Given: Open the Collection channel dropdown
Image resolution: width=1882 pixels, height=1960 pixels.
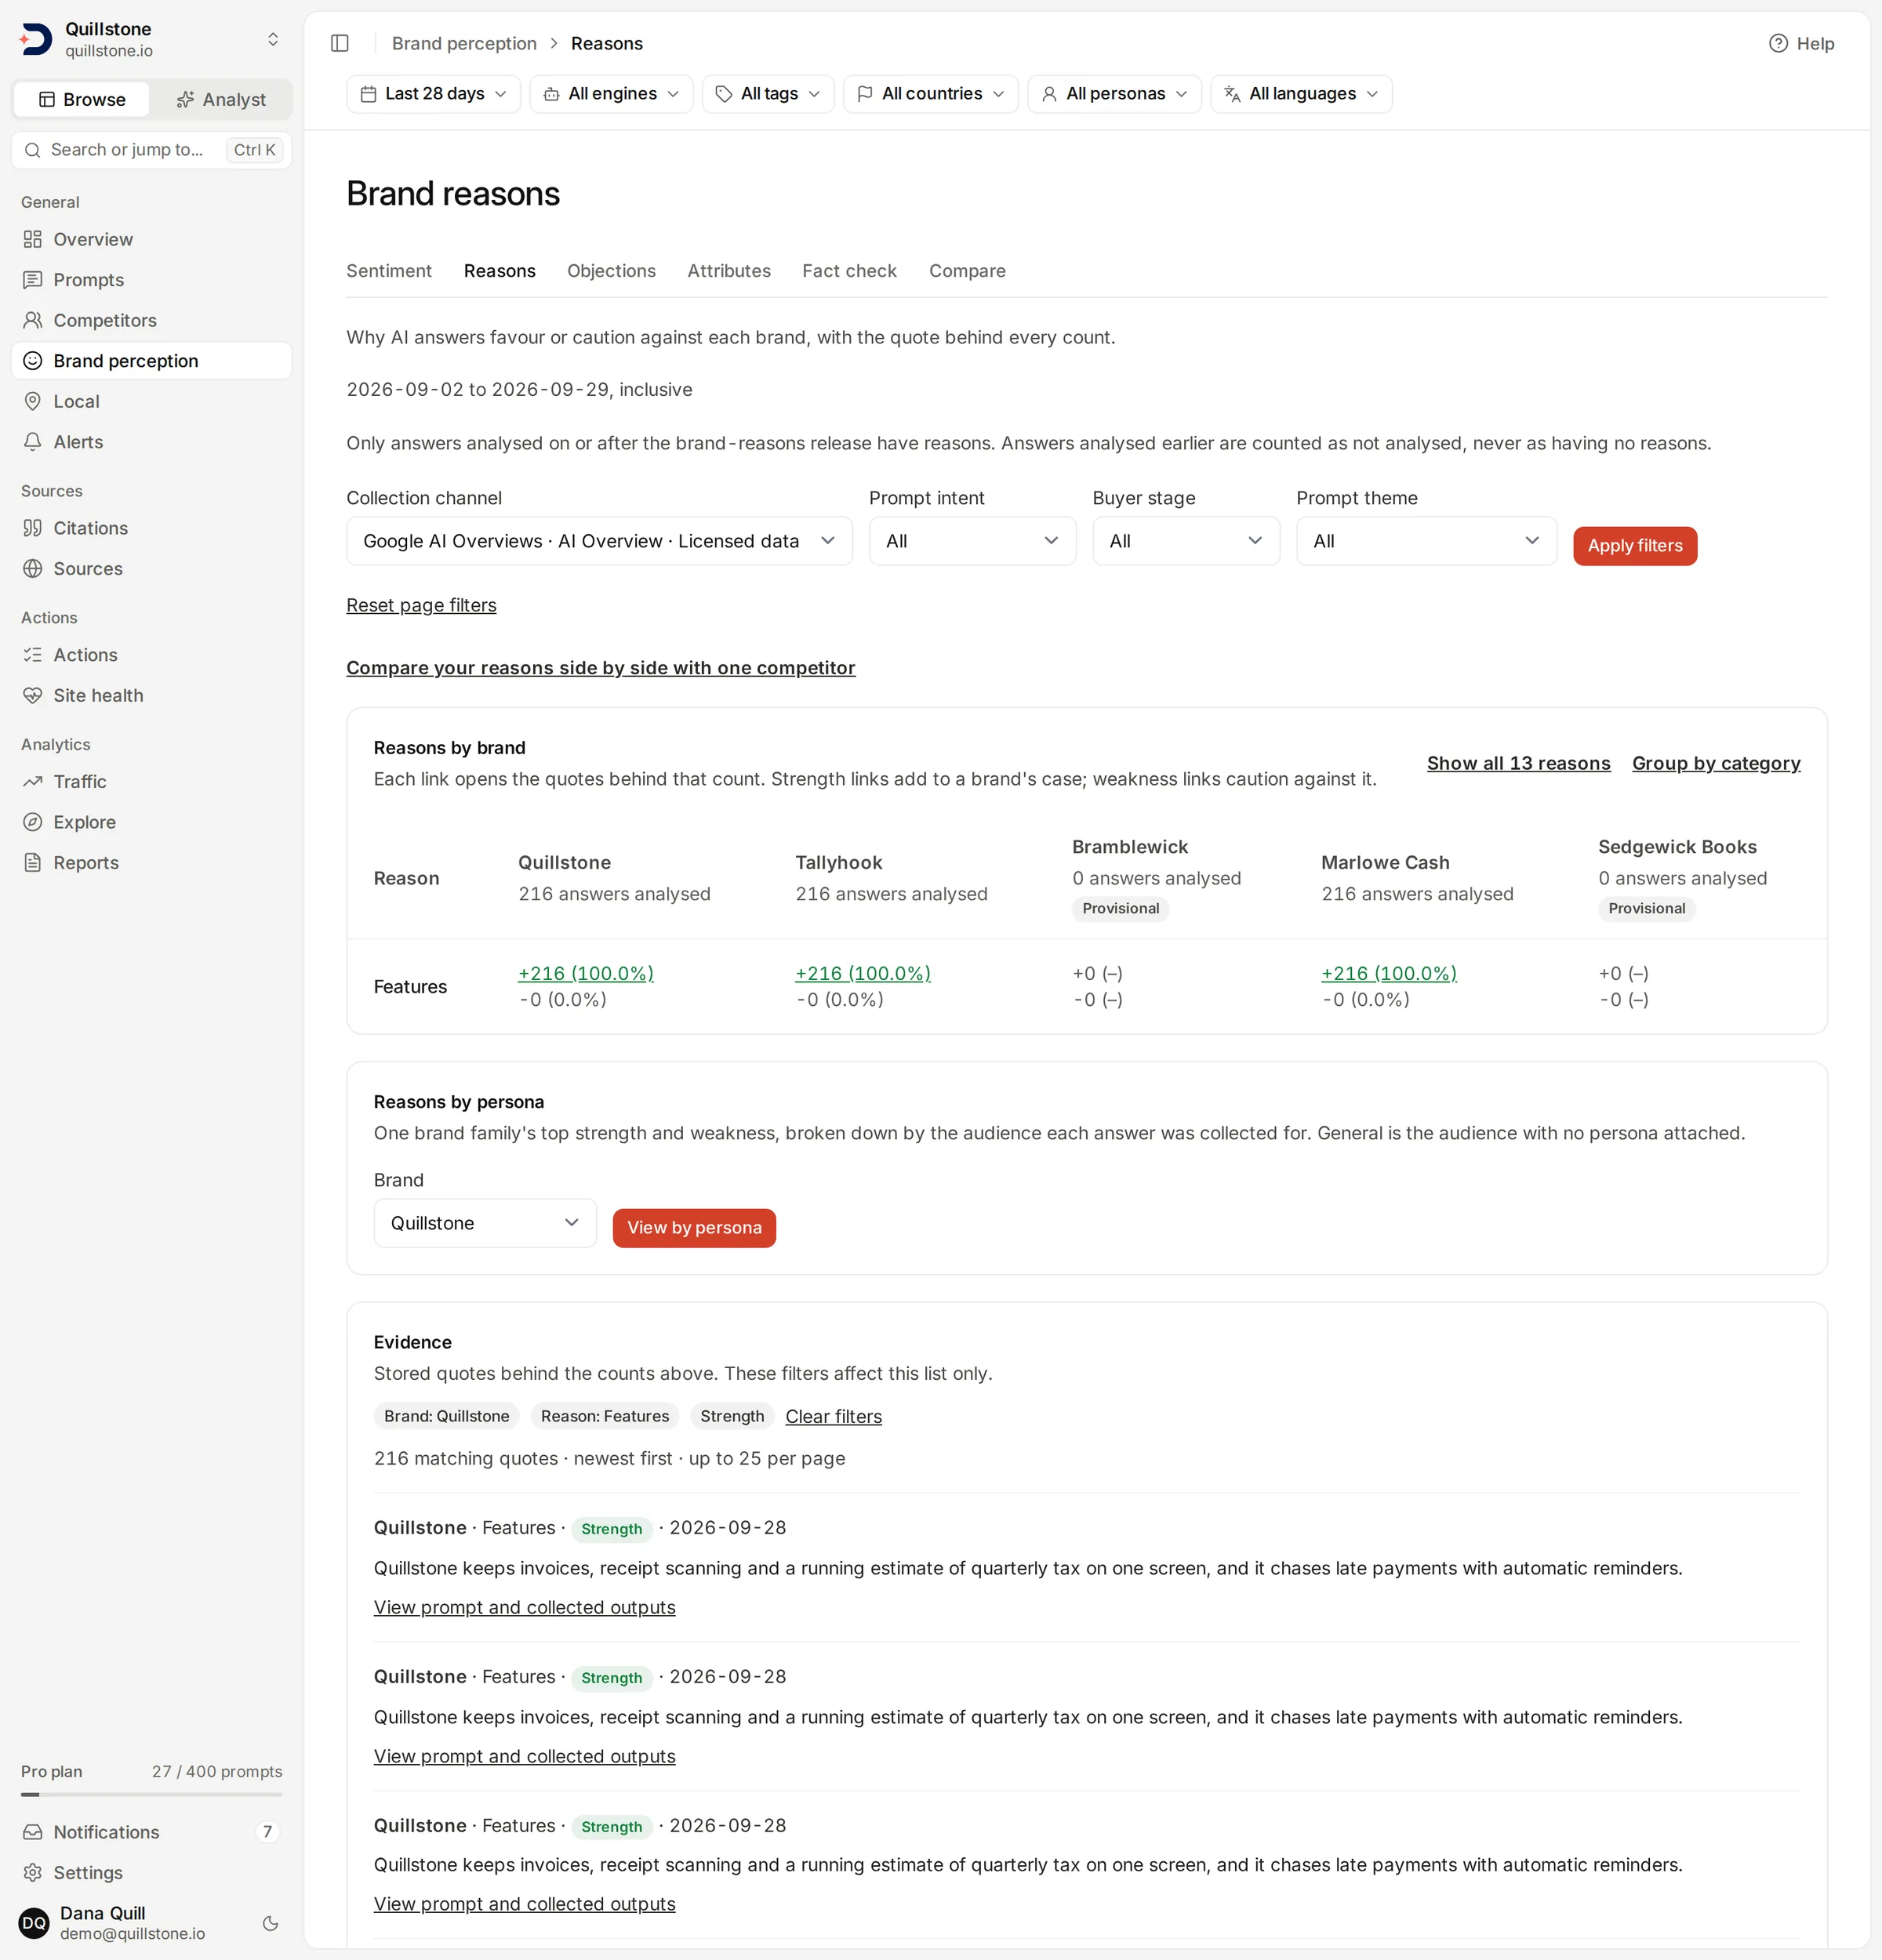Looking at the screenshot, I should [x=599, y=541].
